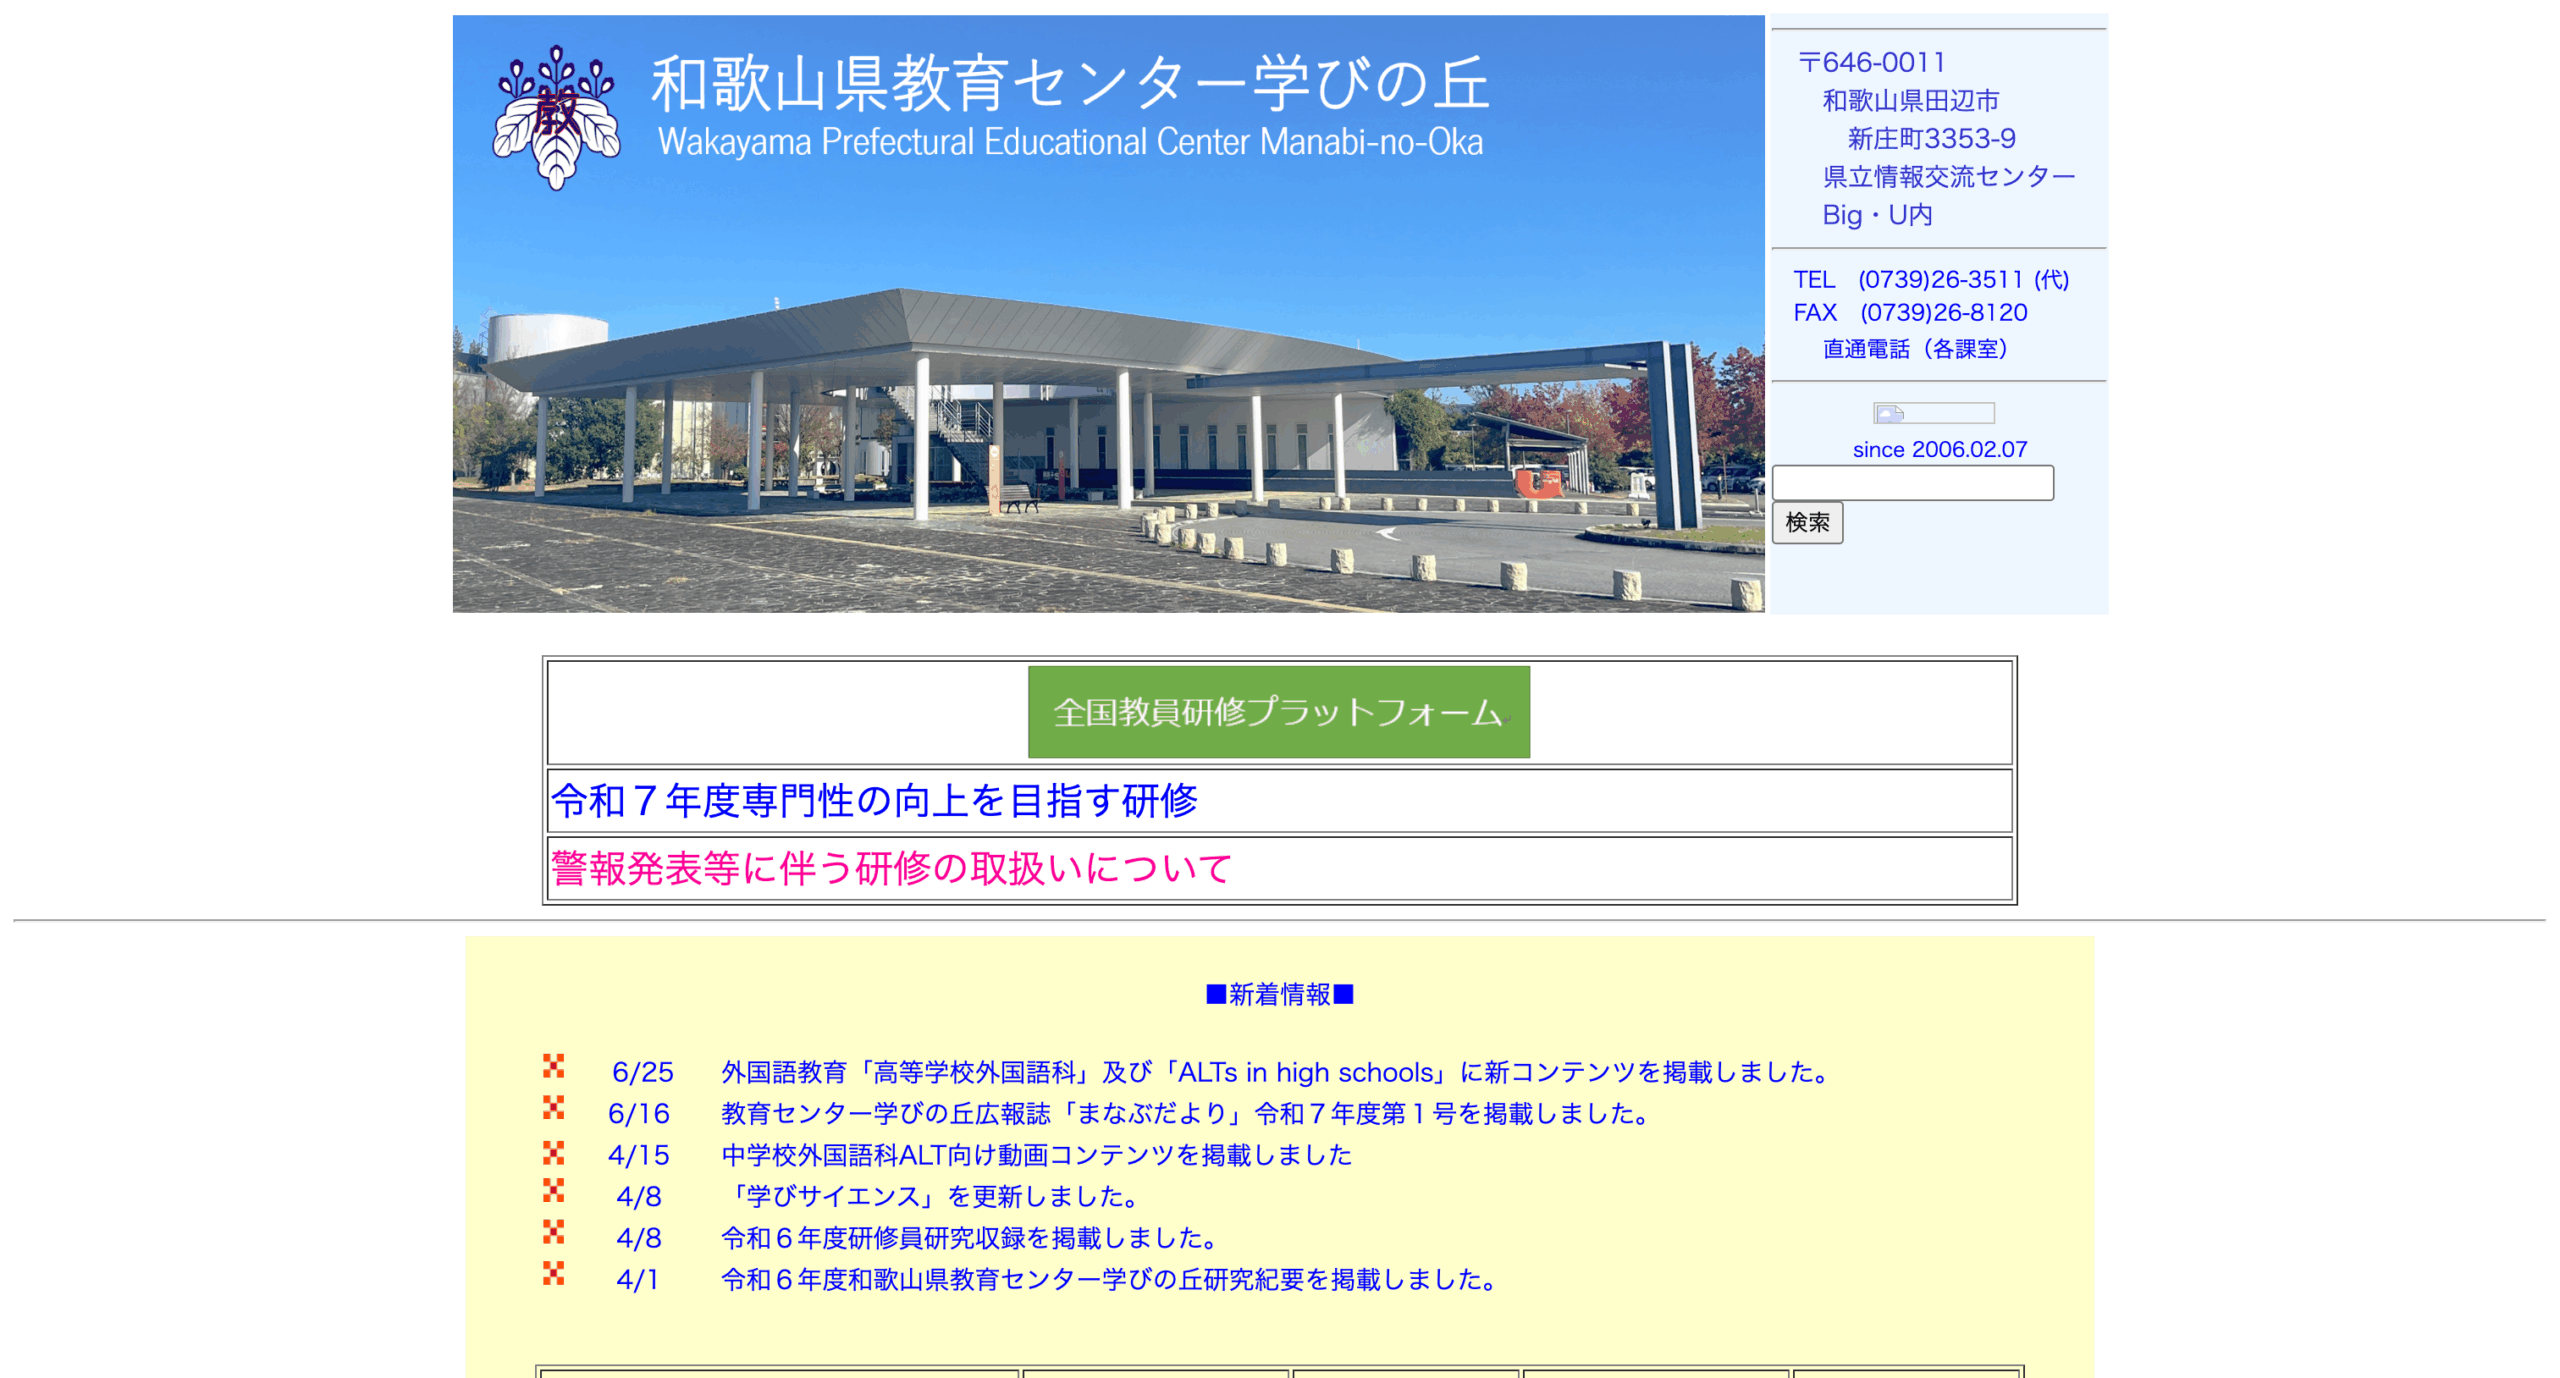Click the FAX (0739)26-8120 text
2560x1378 pixels.
coord(1910,312)
